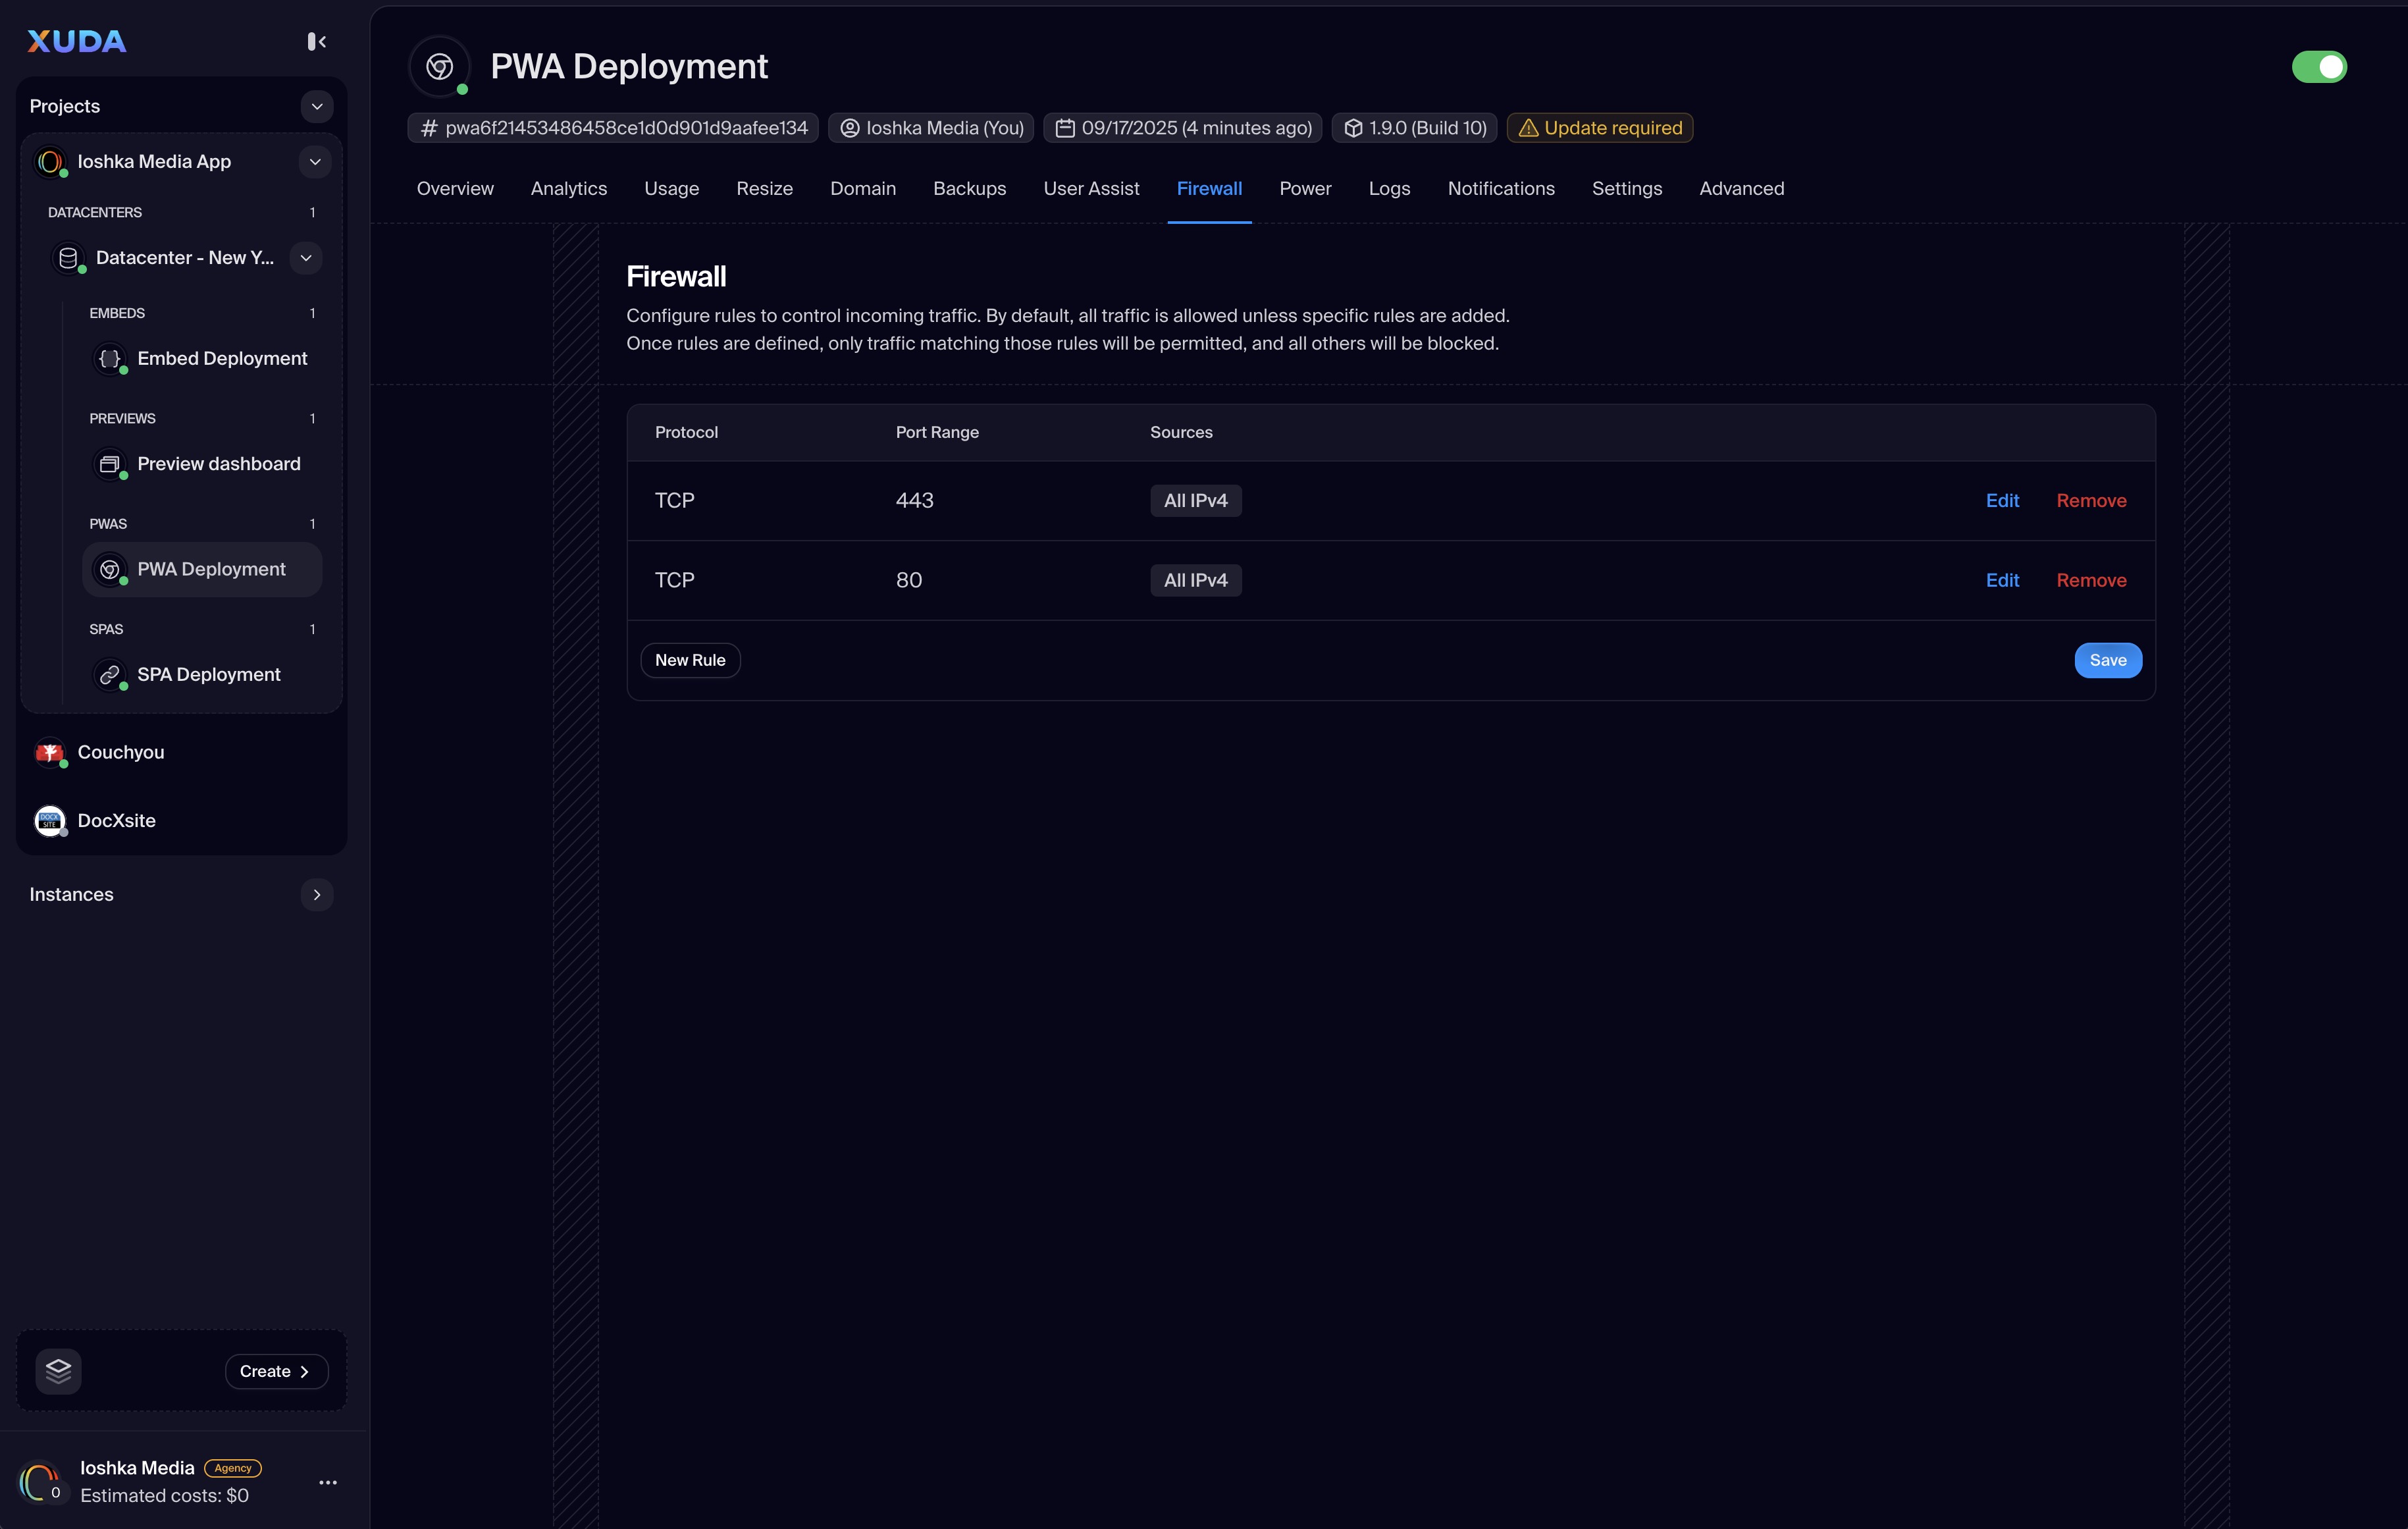
Task: Switch to the Backups tab
Action: (x=969, y=189)
